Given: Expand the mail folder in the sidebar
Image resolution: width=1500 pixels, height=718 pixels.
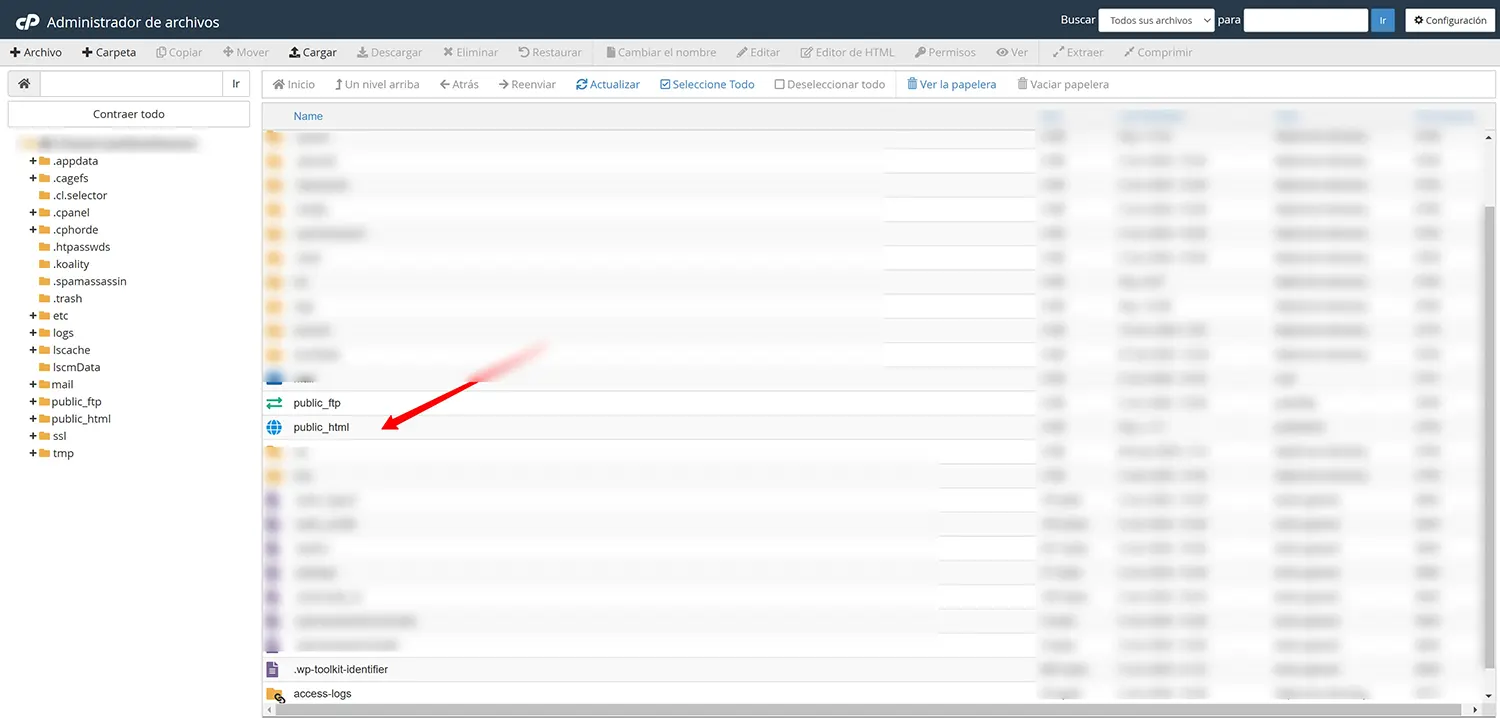Looking at the screenshot, I should pos(33,385).
